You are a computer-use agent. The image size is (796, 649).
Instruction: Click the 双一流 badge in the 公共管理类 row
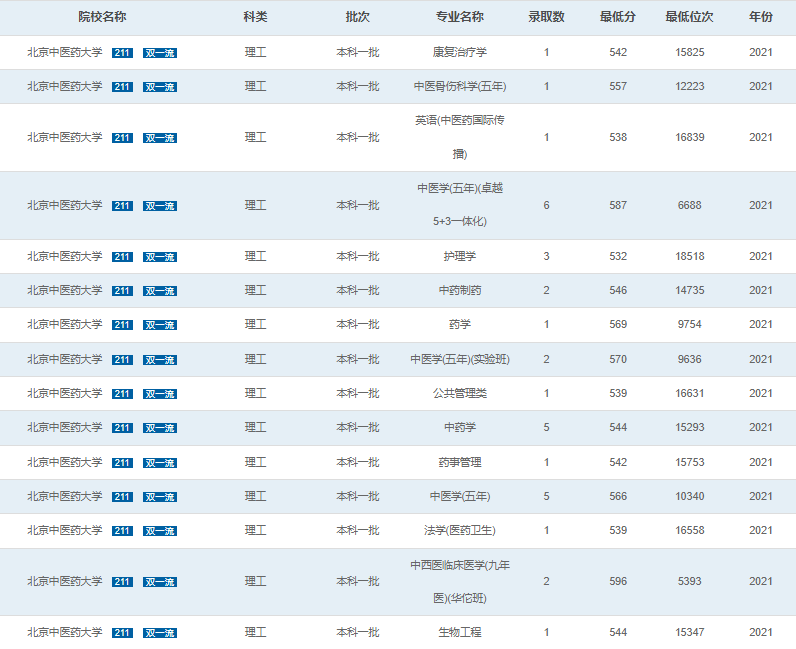tap(160, 394)
